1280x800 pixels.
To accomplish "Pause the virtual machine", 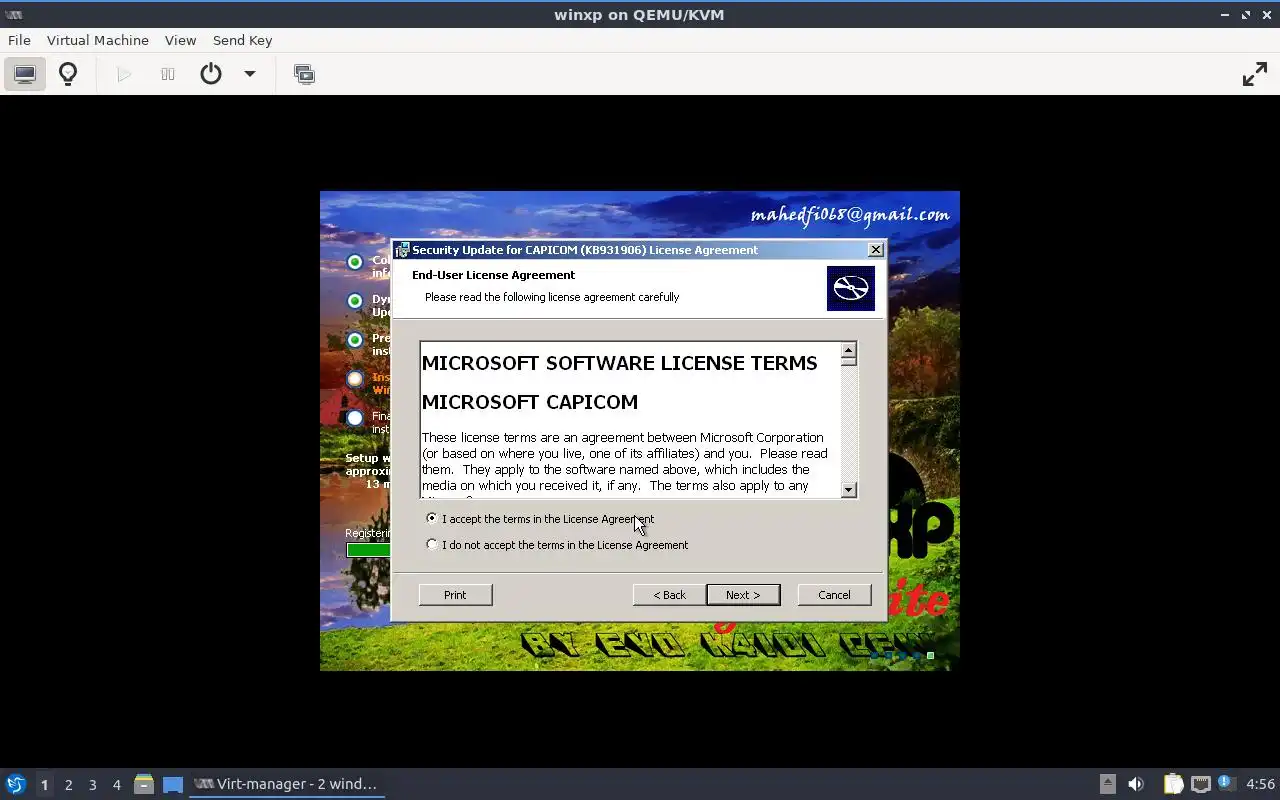I will (168, 74).
